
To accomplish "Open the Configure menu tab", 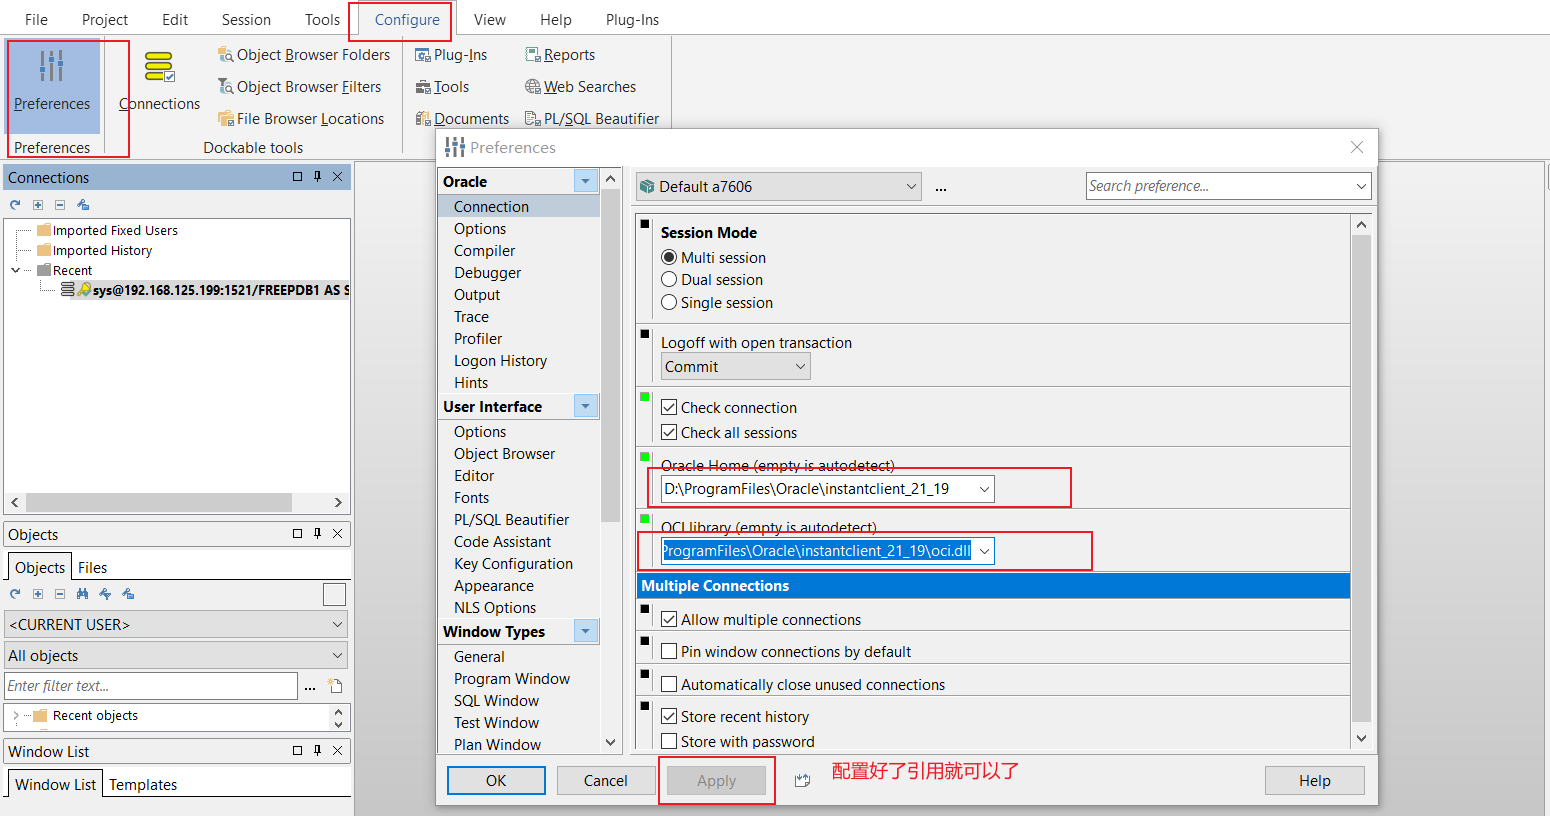I will coord(407,19).
